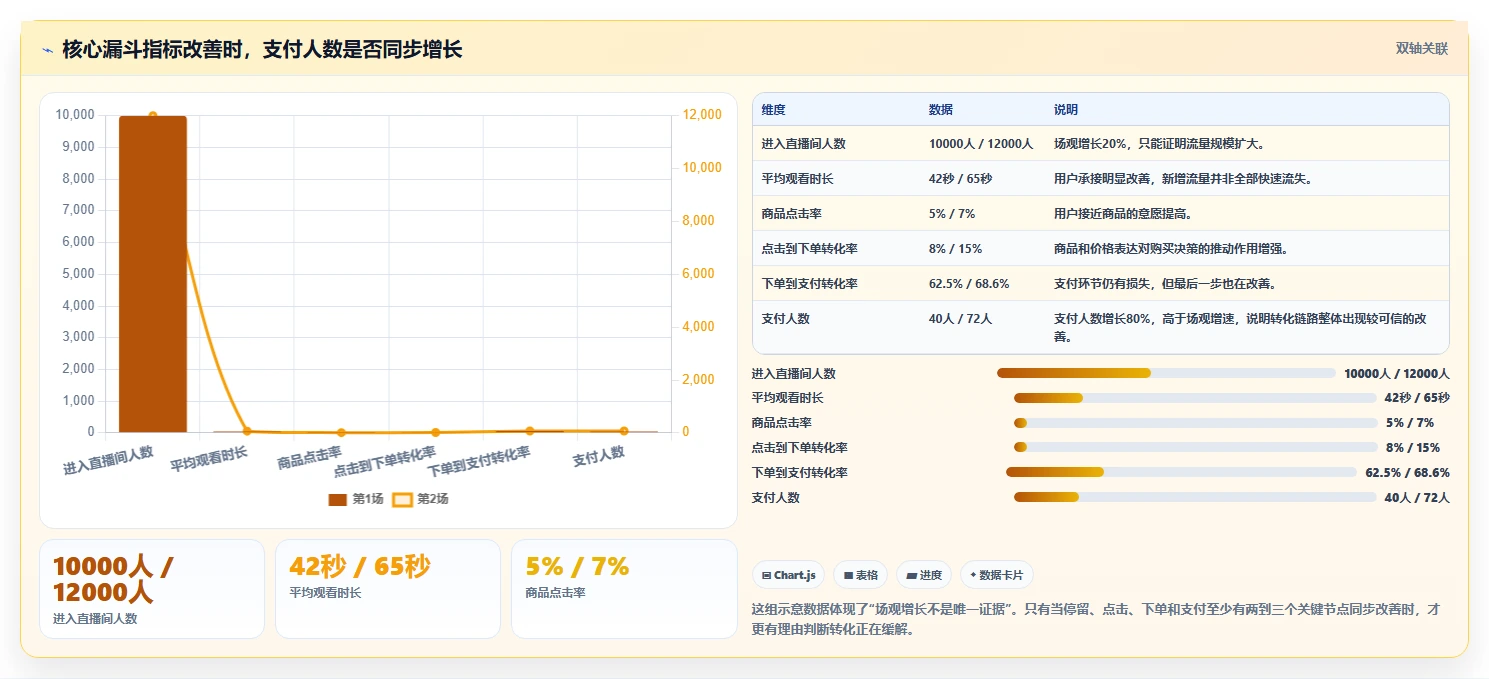Click the line point above 商品点击率
The image size is (1489, 679).
coord(341,433)
